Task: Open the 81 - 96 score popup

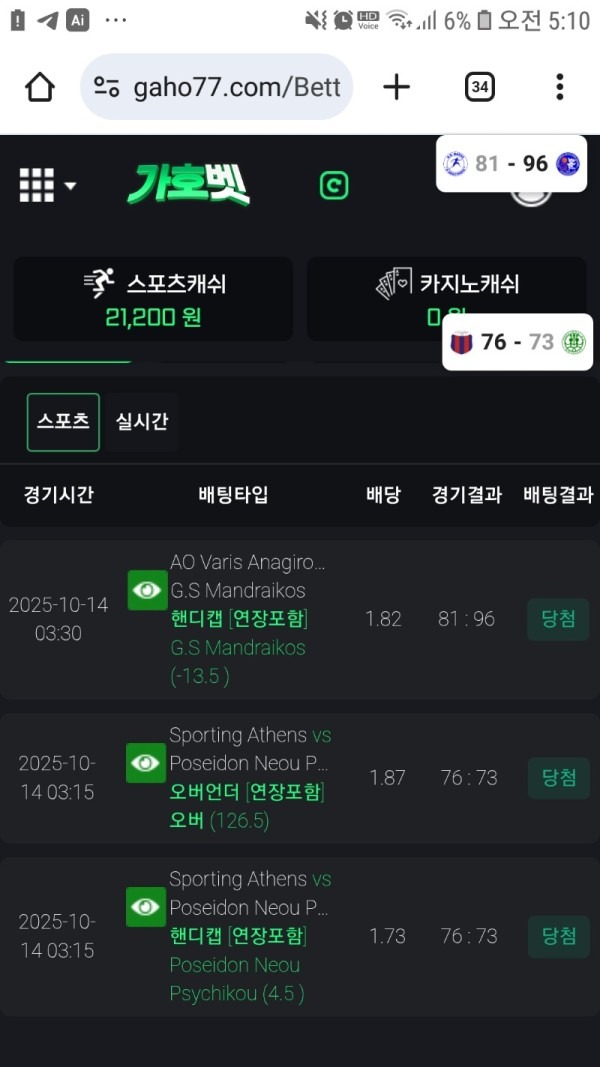Action: (x=511, y=163)
